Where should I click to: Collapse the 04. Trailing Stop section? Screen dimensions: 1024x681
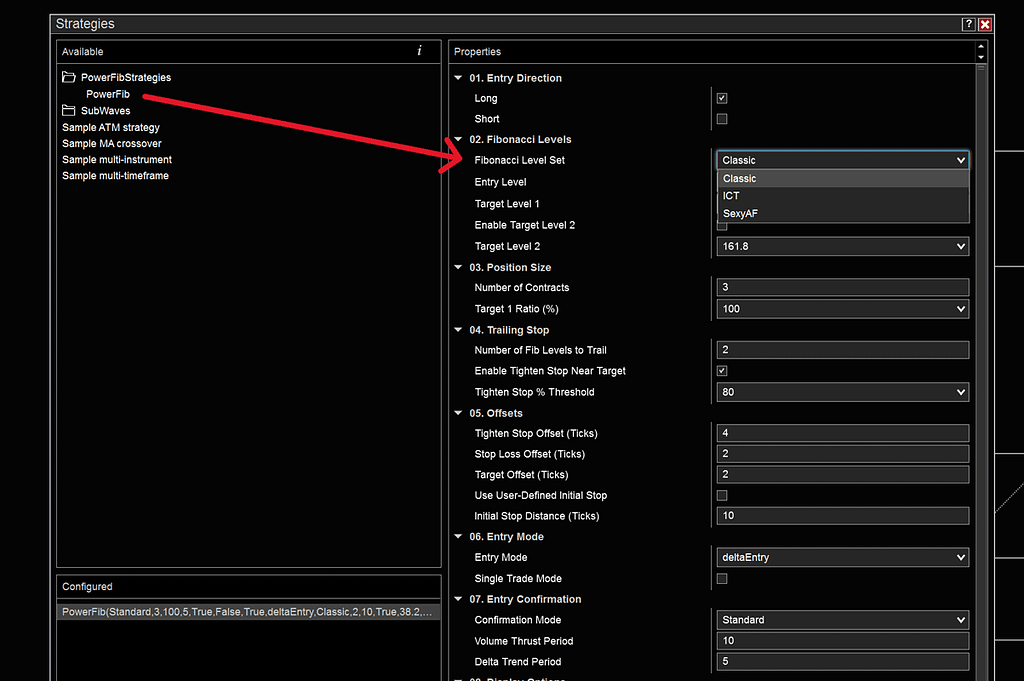[x=459, y=330]
